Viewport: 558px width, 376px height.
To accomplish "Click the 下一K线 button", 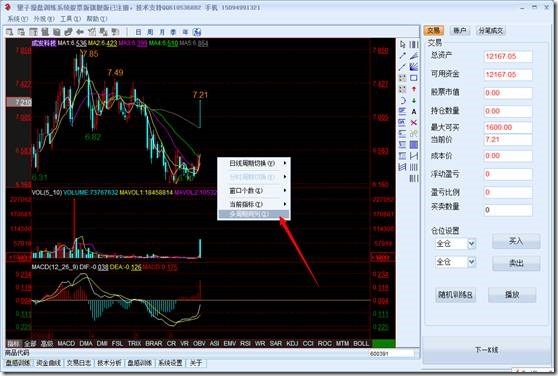I will click(x=486, y=350).
